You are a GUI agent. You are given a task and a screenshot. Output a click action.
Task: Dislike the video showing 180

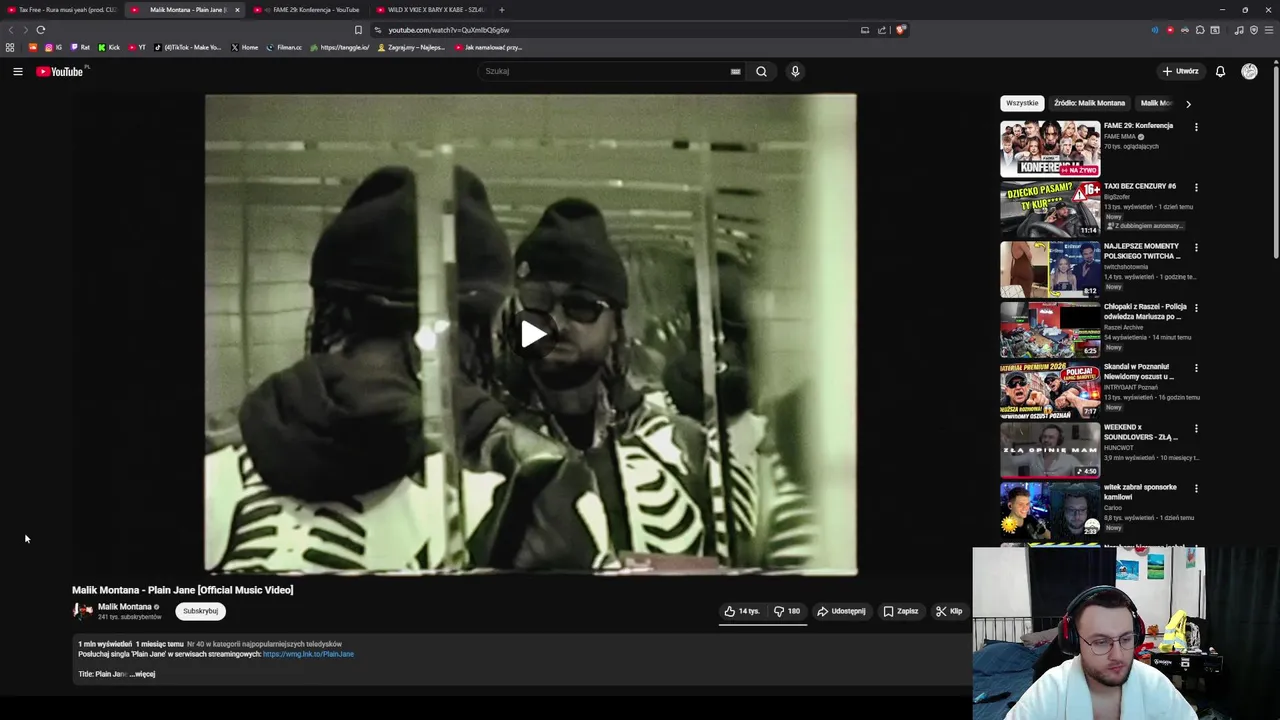point(787,611)
